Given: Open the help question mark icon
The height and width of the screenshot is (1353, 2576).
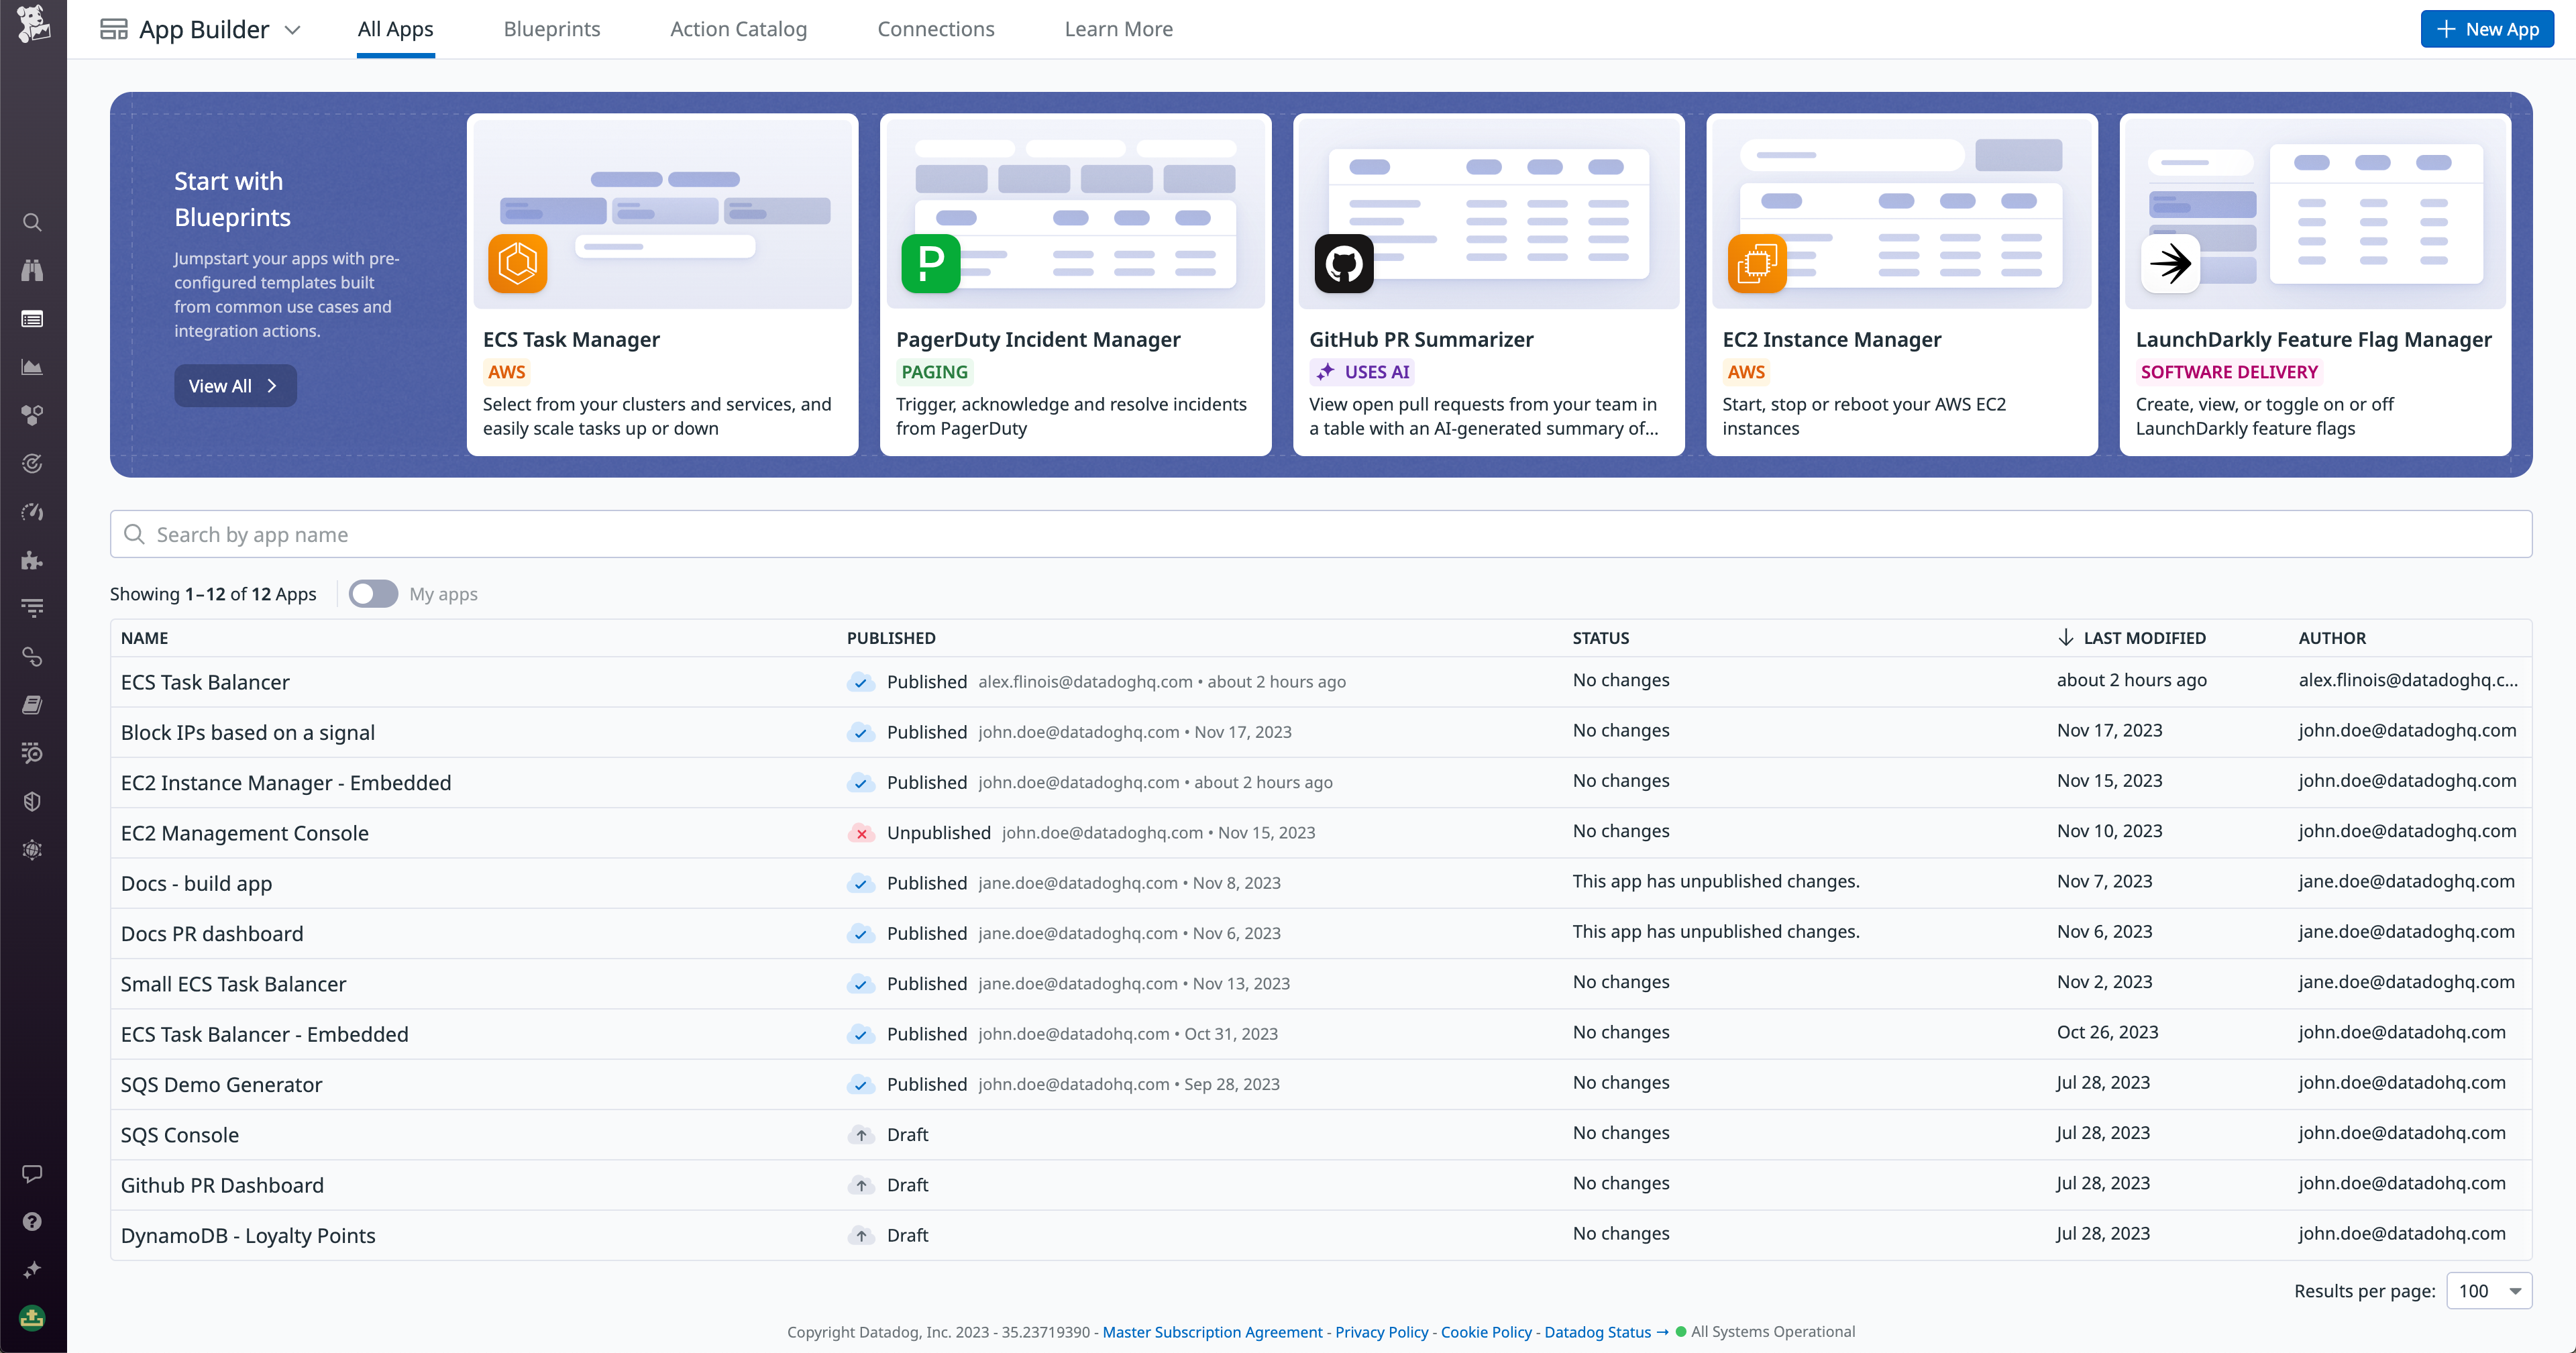Looking at the screenshot, I should 32,1221.
